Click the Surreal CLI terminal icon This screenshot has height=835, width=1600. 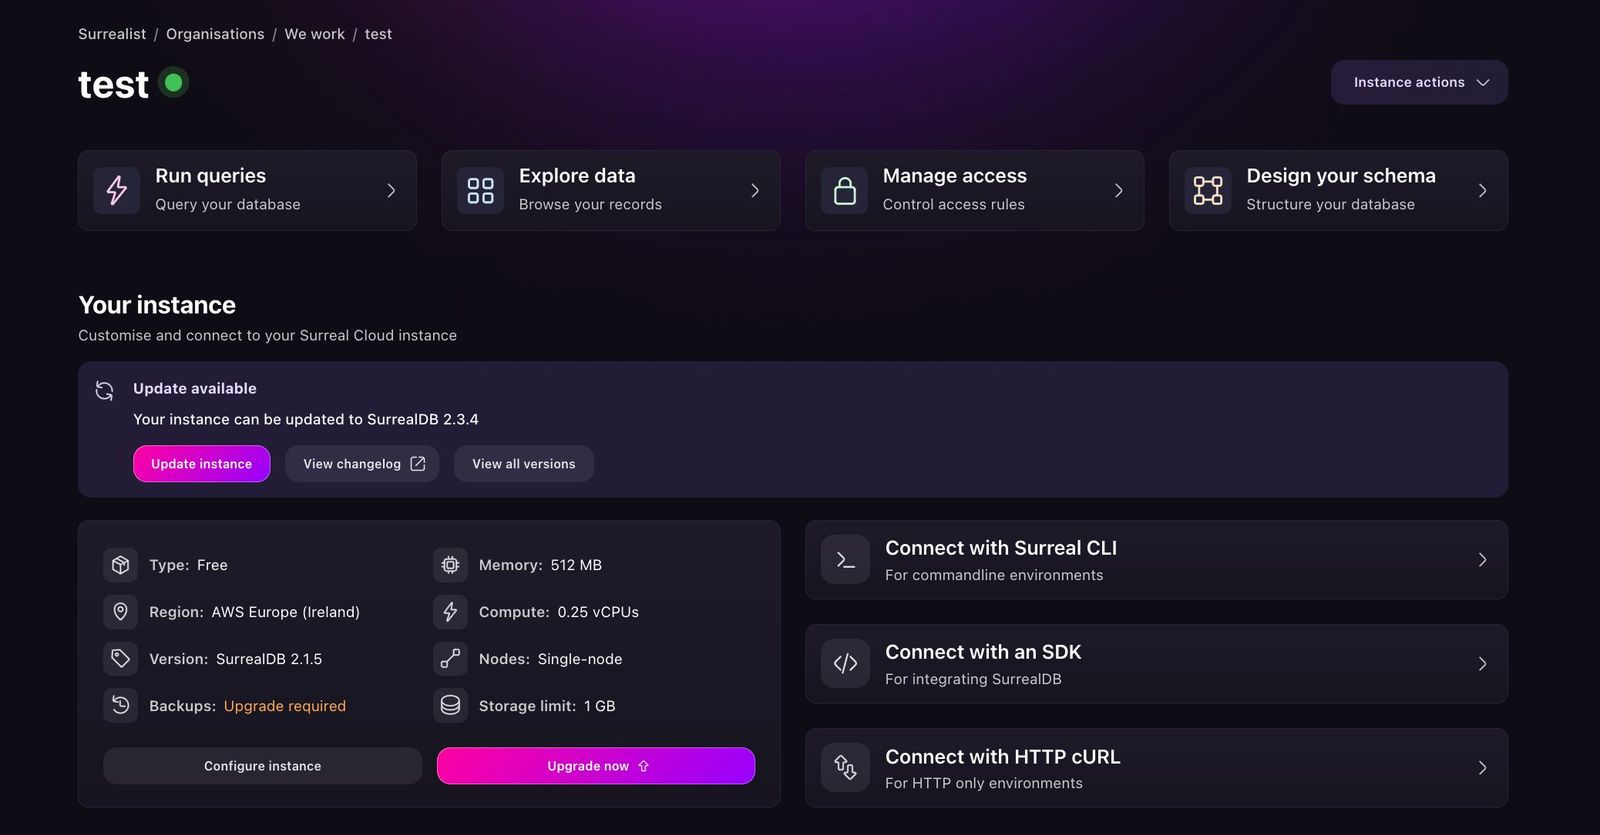(845, 560)
